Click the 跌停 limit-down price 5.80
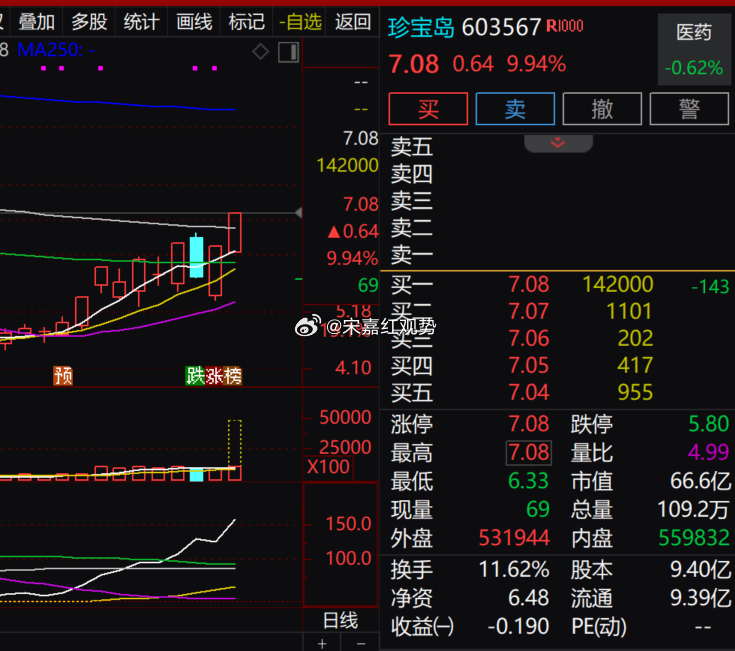Viewport: 735px width, 651px height. [708, 424]
